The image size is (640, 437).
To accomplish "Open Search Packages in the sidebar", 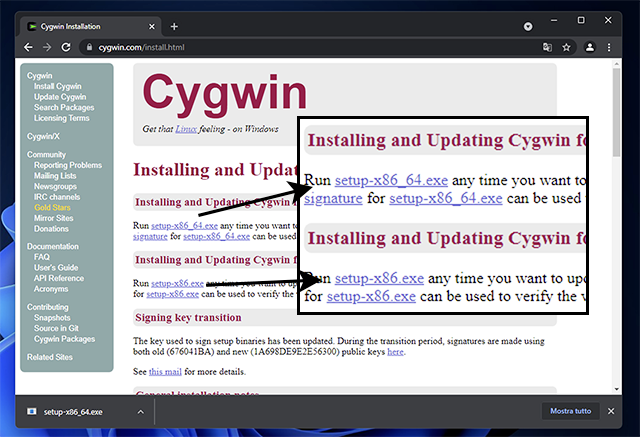I will pos(61,107).
